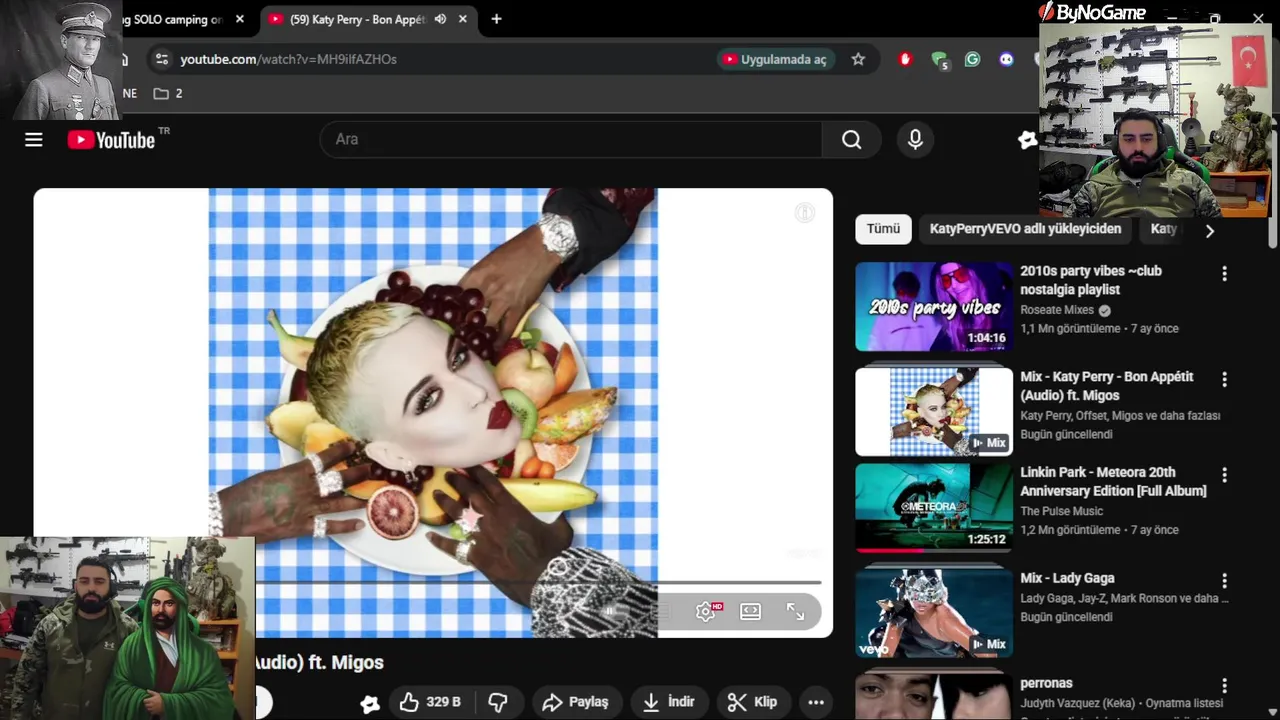The image size is (1280, 720).
Task: Visit The Pulse Music channel
Action: 1062,511
